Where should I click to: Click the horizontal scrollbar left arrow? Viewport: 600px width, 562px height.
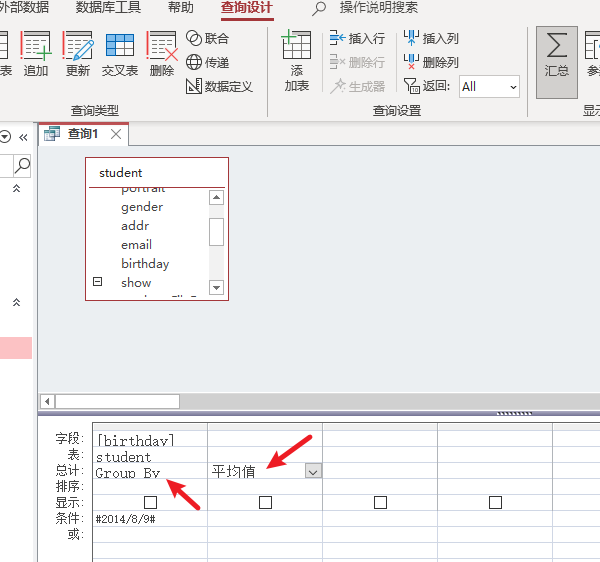[47, 401]
